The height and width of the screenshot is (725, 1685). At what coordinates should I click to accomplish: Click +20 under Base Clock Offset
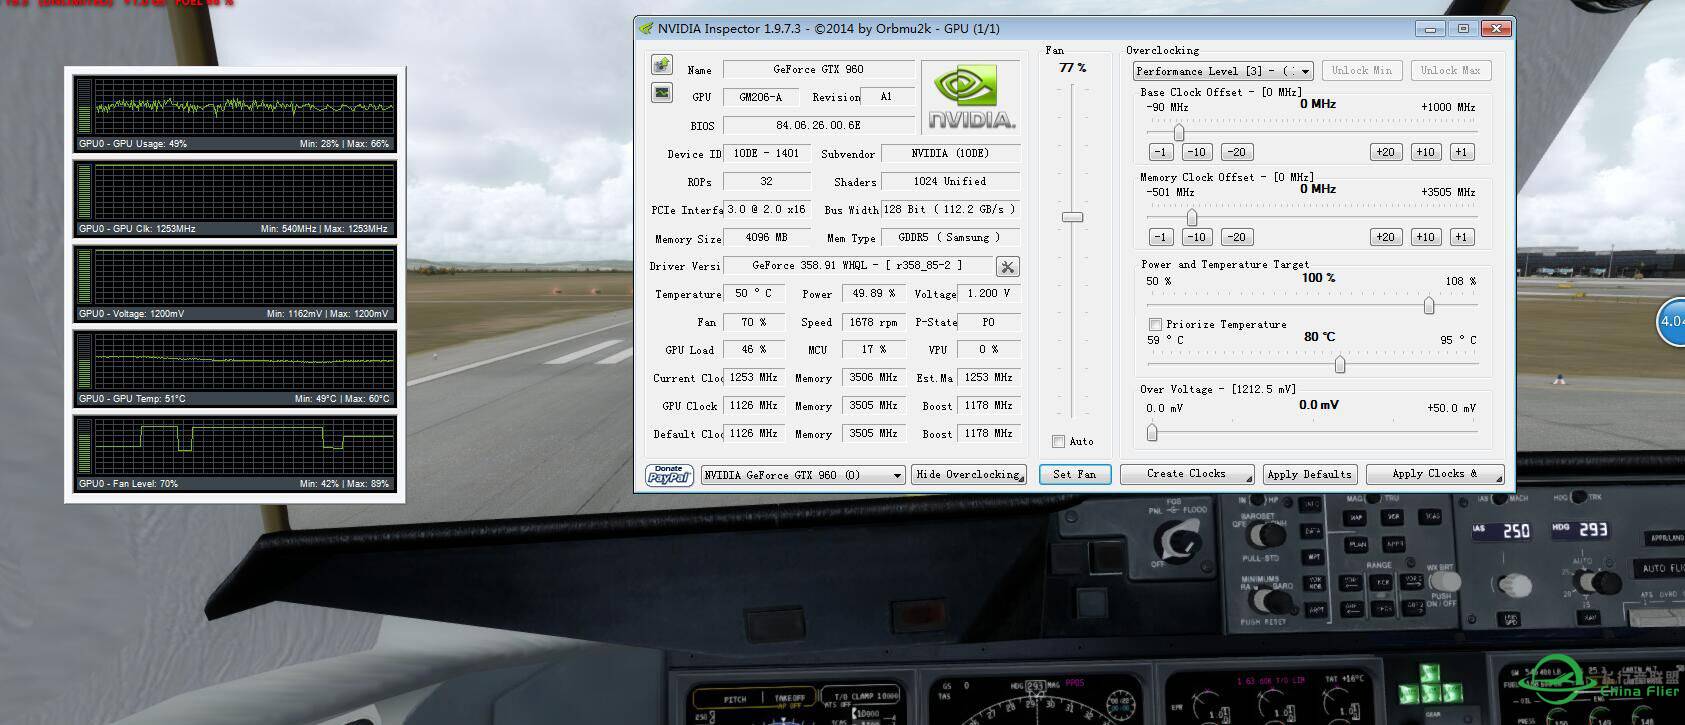tap(1385, 152)
